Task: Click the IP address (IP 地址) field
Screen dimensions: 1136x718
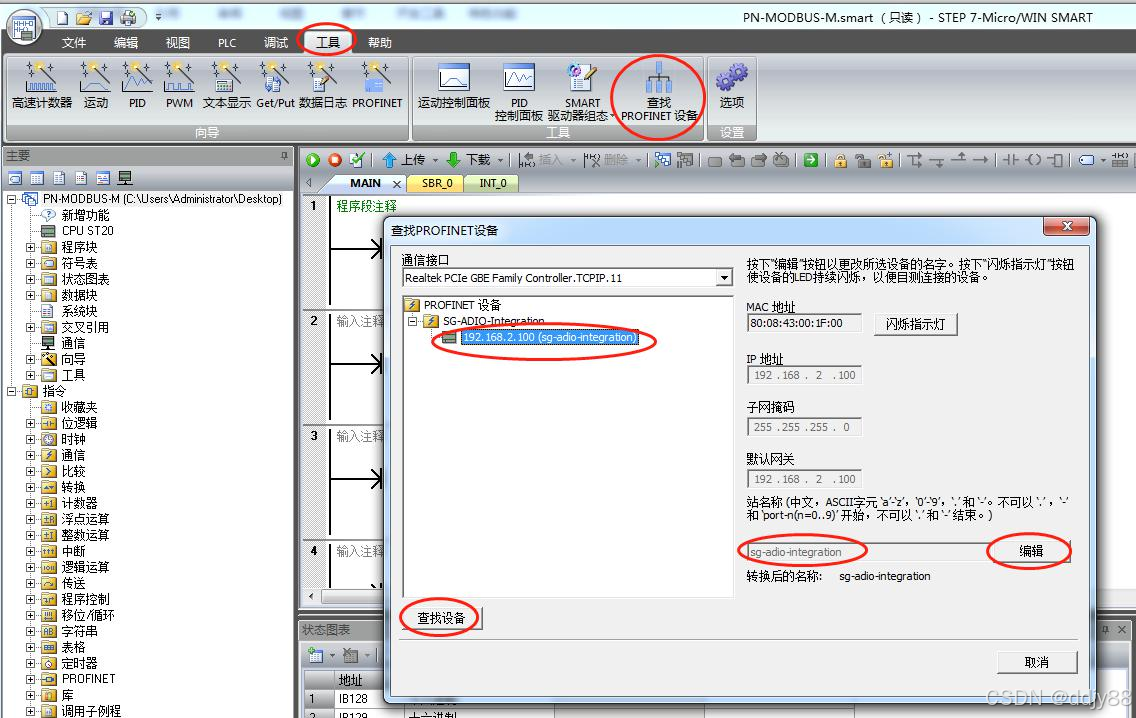Action: (x=804, y=375)
